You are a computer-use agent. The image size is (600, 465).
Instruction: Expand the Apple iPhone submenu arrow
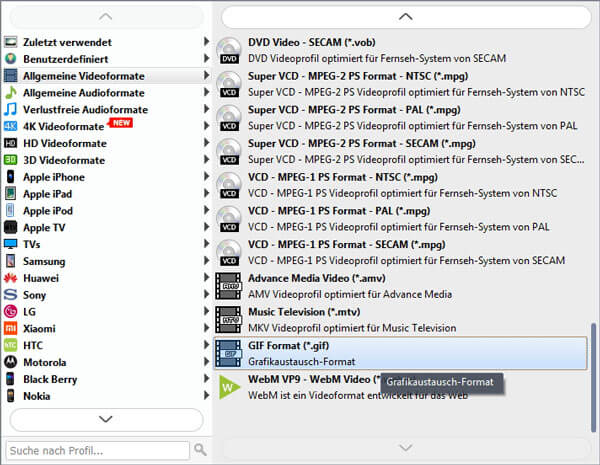(x=206, y=177)
